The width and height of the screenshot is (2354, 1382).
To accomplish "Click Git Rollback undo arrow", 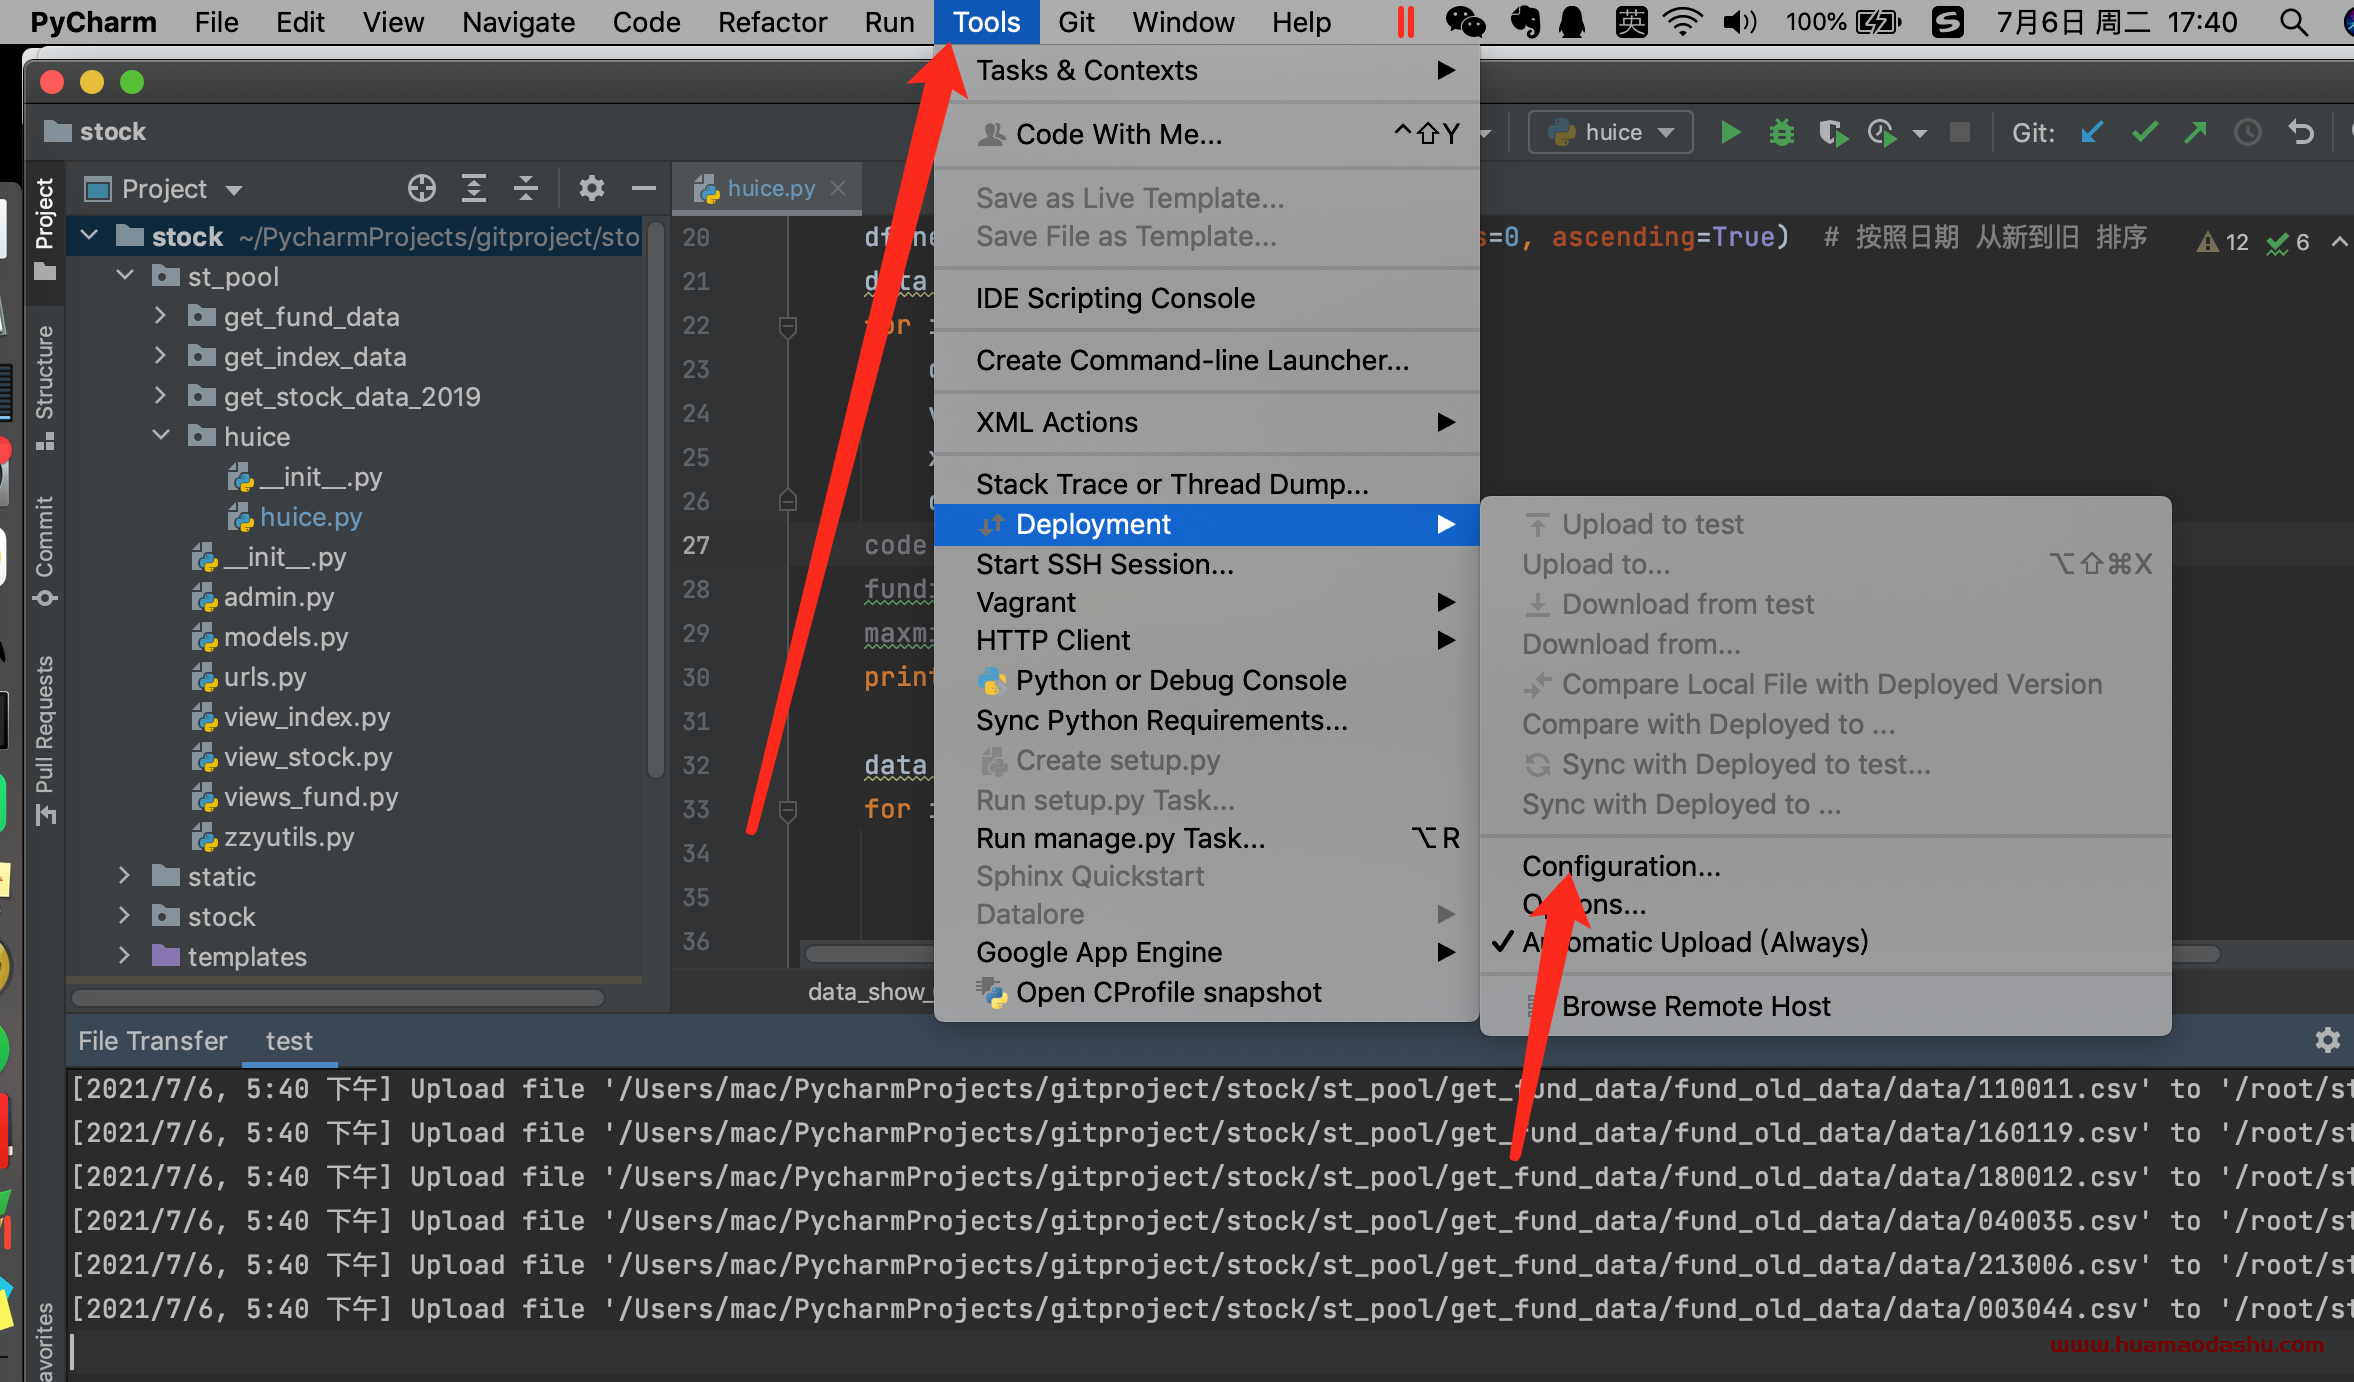I will [2301, 132].
